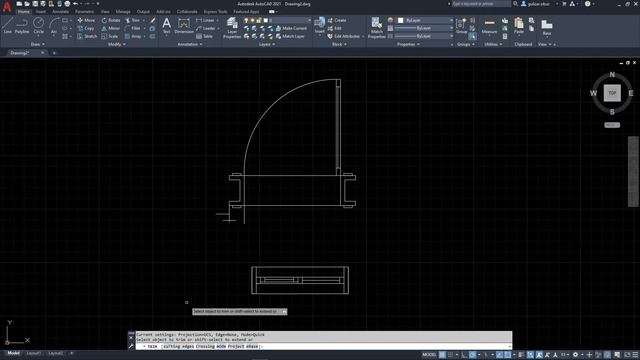Expand the Layers panel
Screen dimensions: 640x360
267,44
